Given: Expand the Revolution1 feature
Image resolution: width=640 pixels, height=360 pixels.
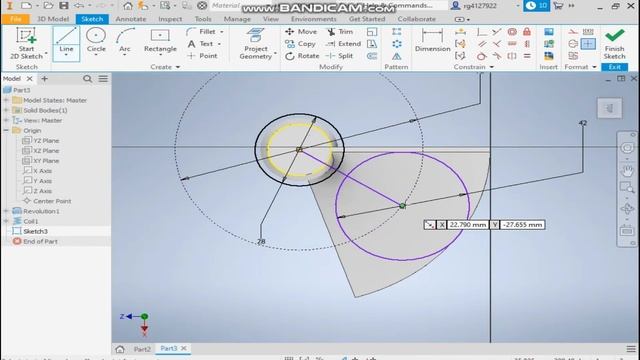Looking at the screenshot, I should [6, 211].
